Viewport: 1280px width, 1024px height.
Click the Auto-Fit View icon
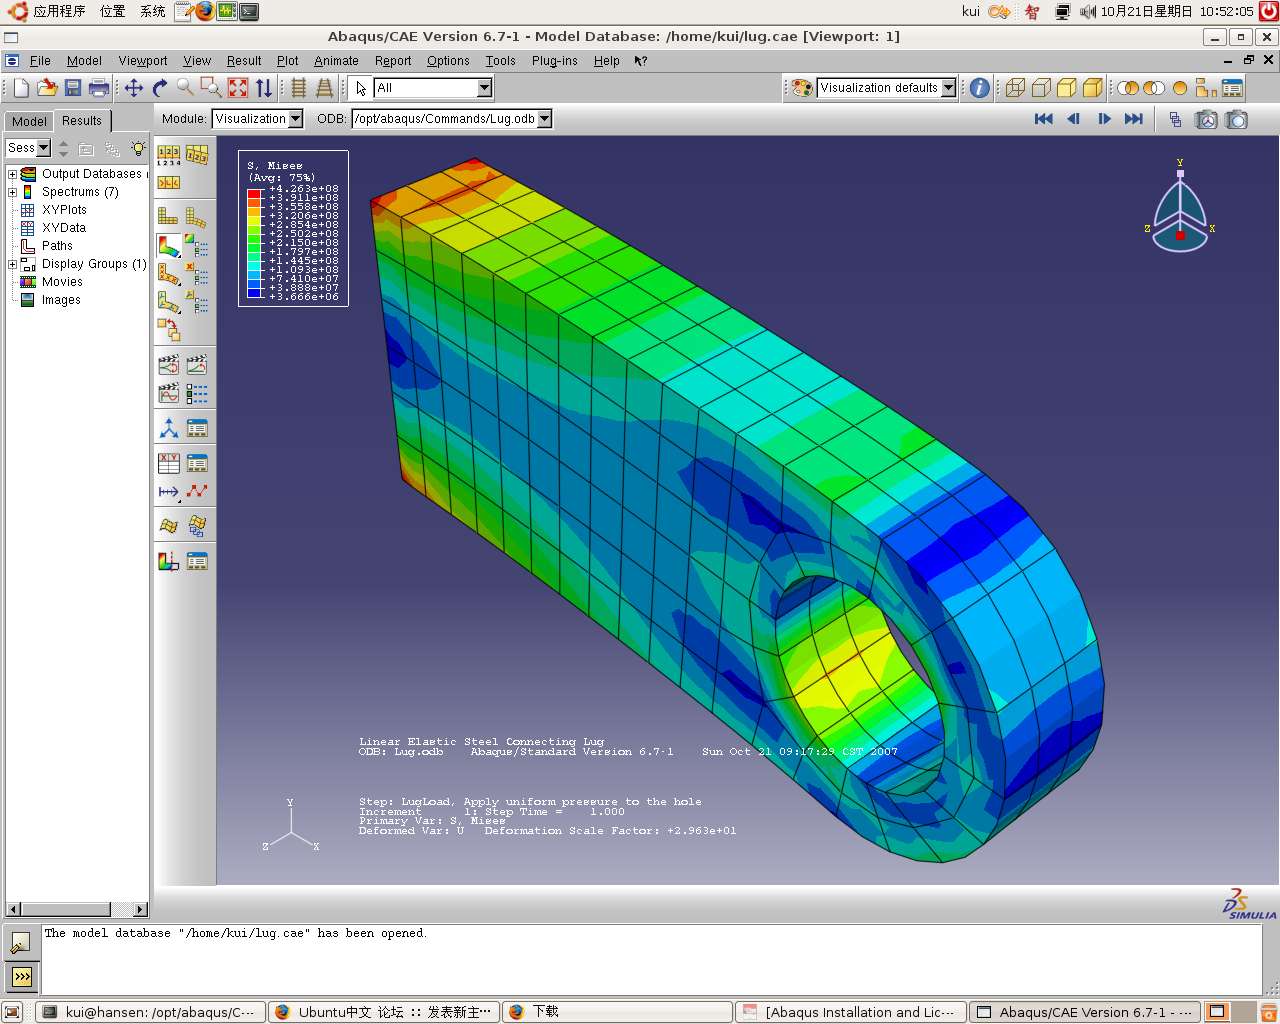[x=238, y=88]
